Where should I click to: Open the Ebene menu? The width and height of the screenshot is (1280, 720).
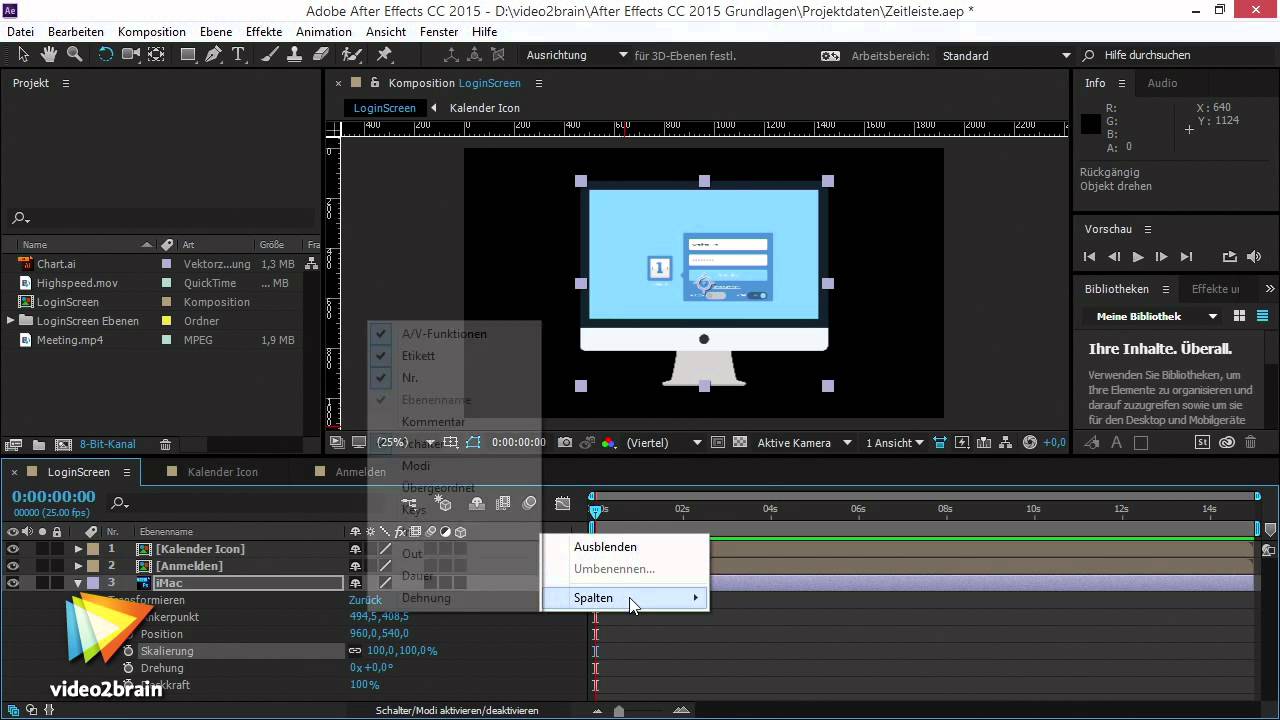pyautogui.click(x=216, y=32)
